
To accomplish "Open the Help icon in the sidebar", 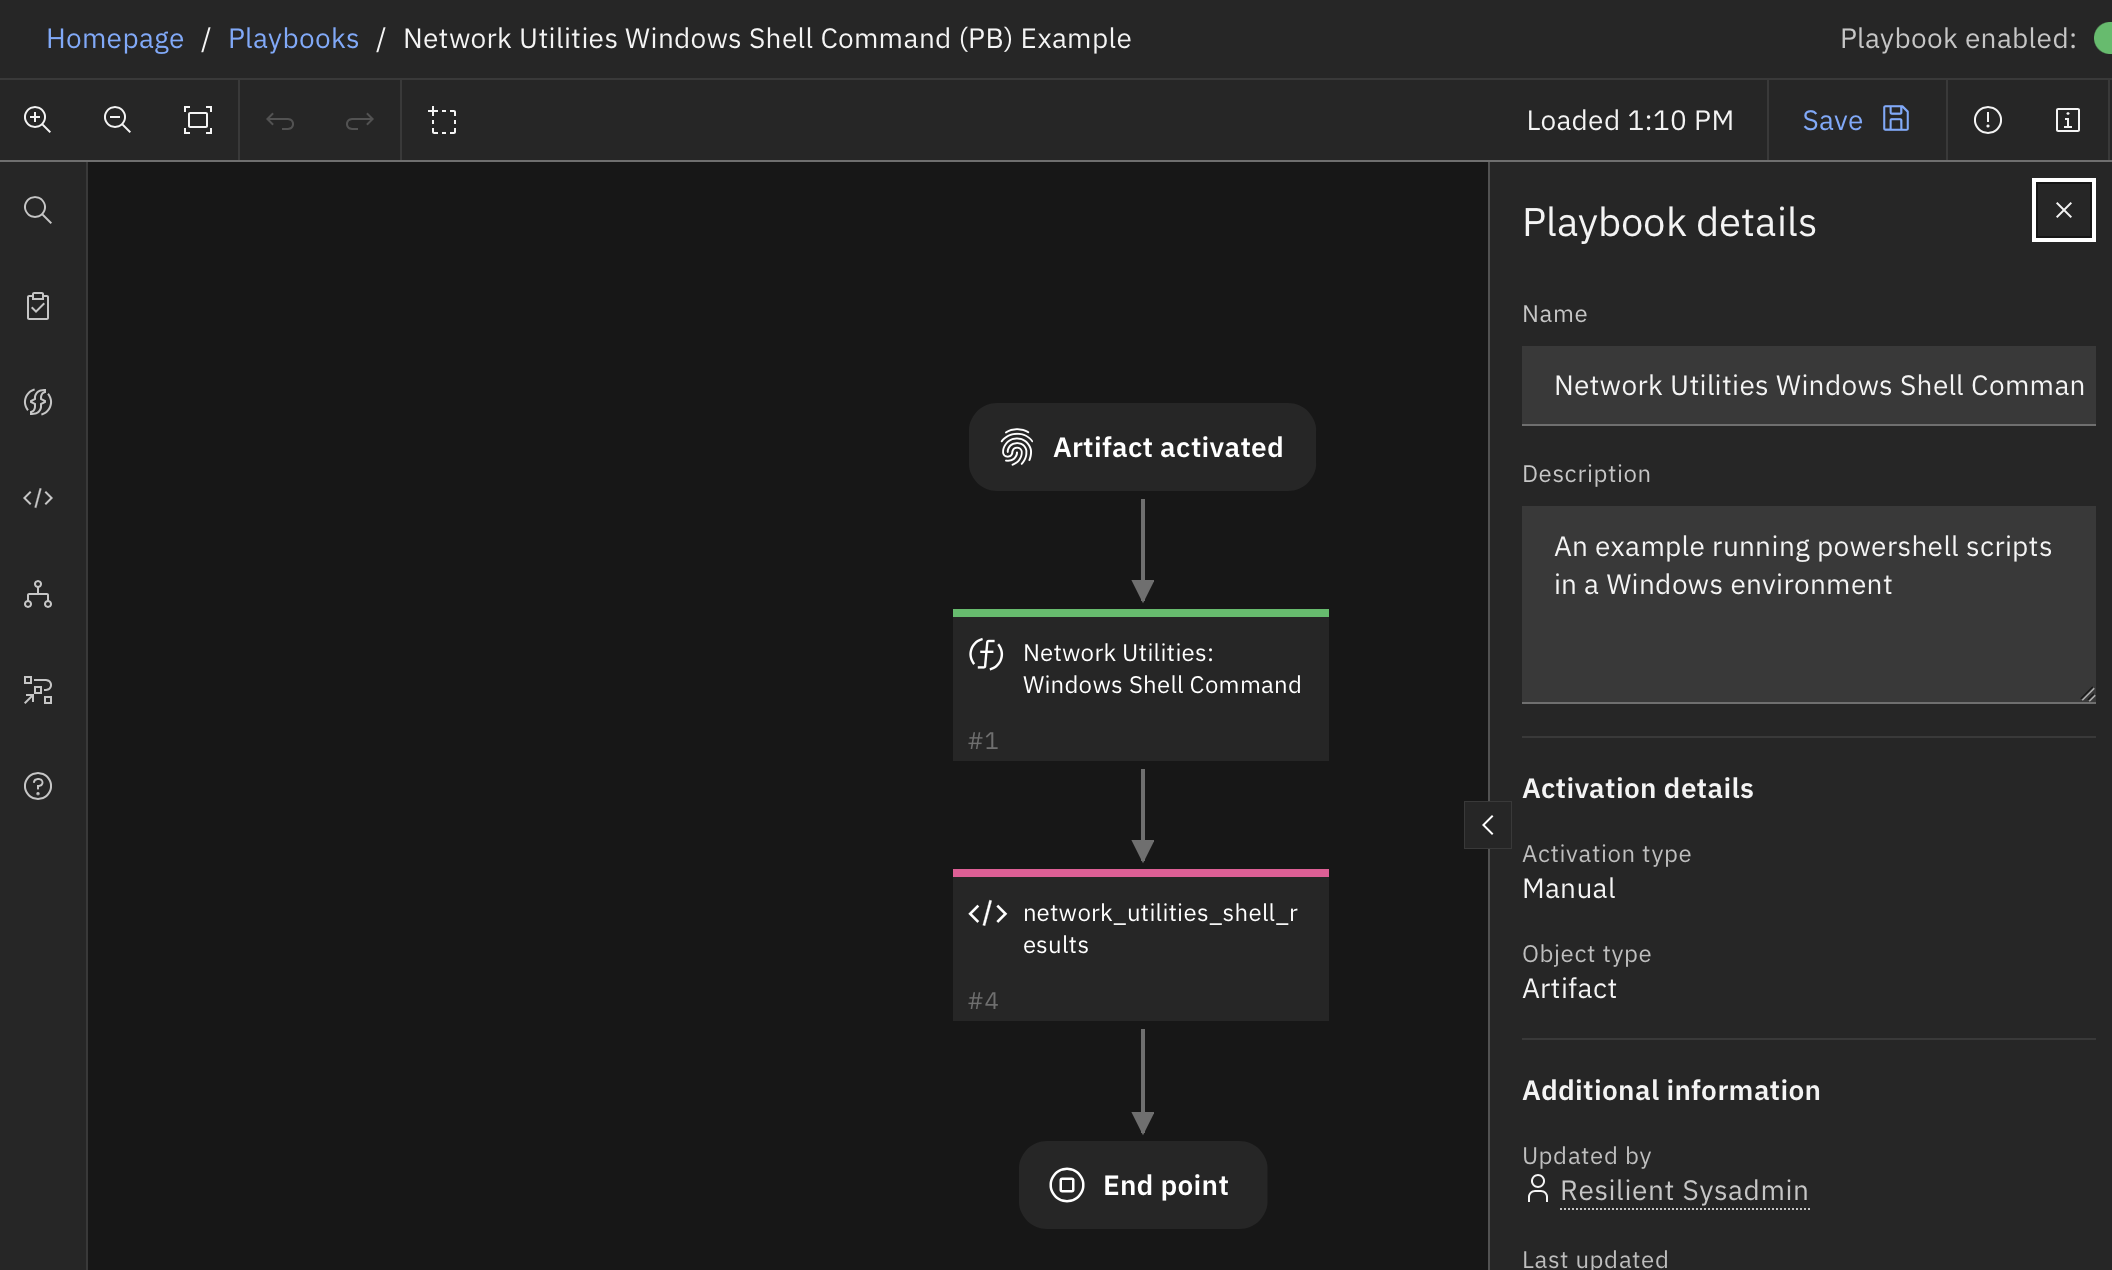I will [x=39, y=786].
